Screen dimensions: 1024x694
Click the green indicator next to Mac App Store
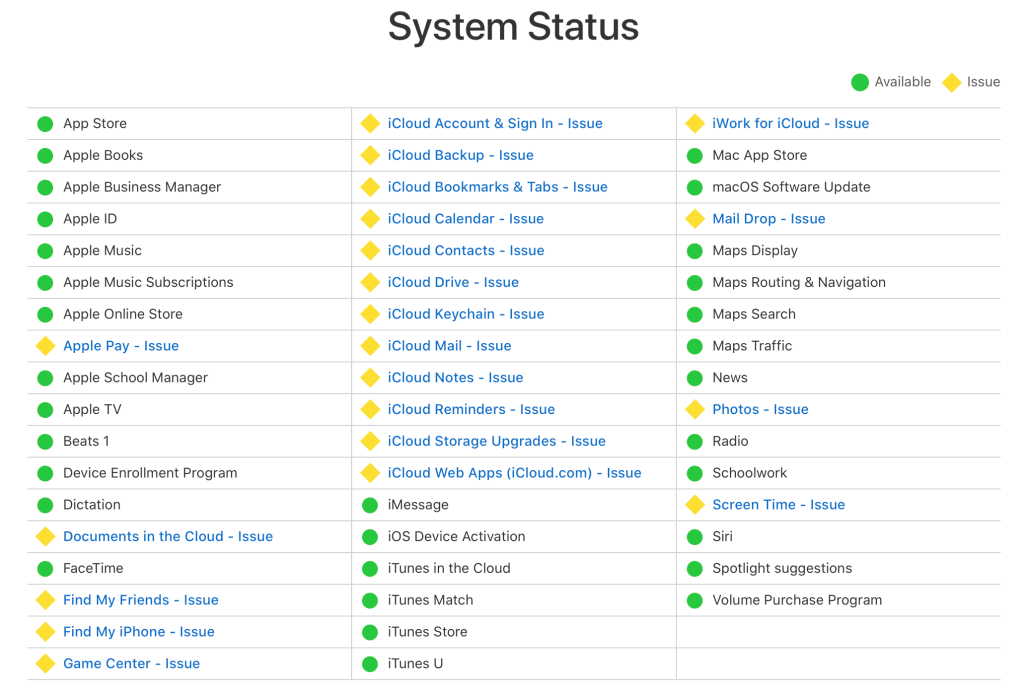click(695, 155)
